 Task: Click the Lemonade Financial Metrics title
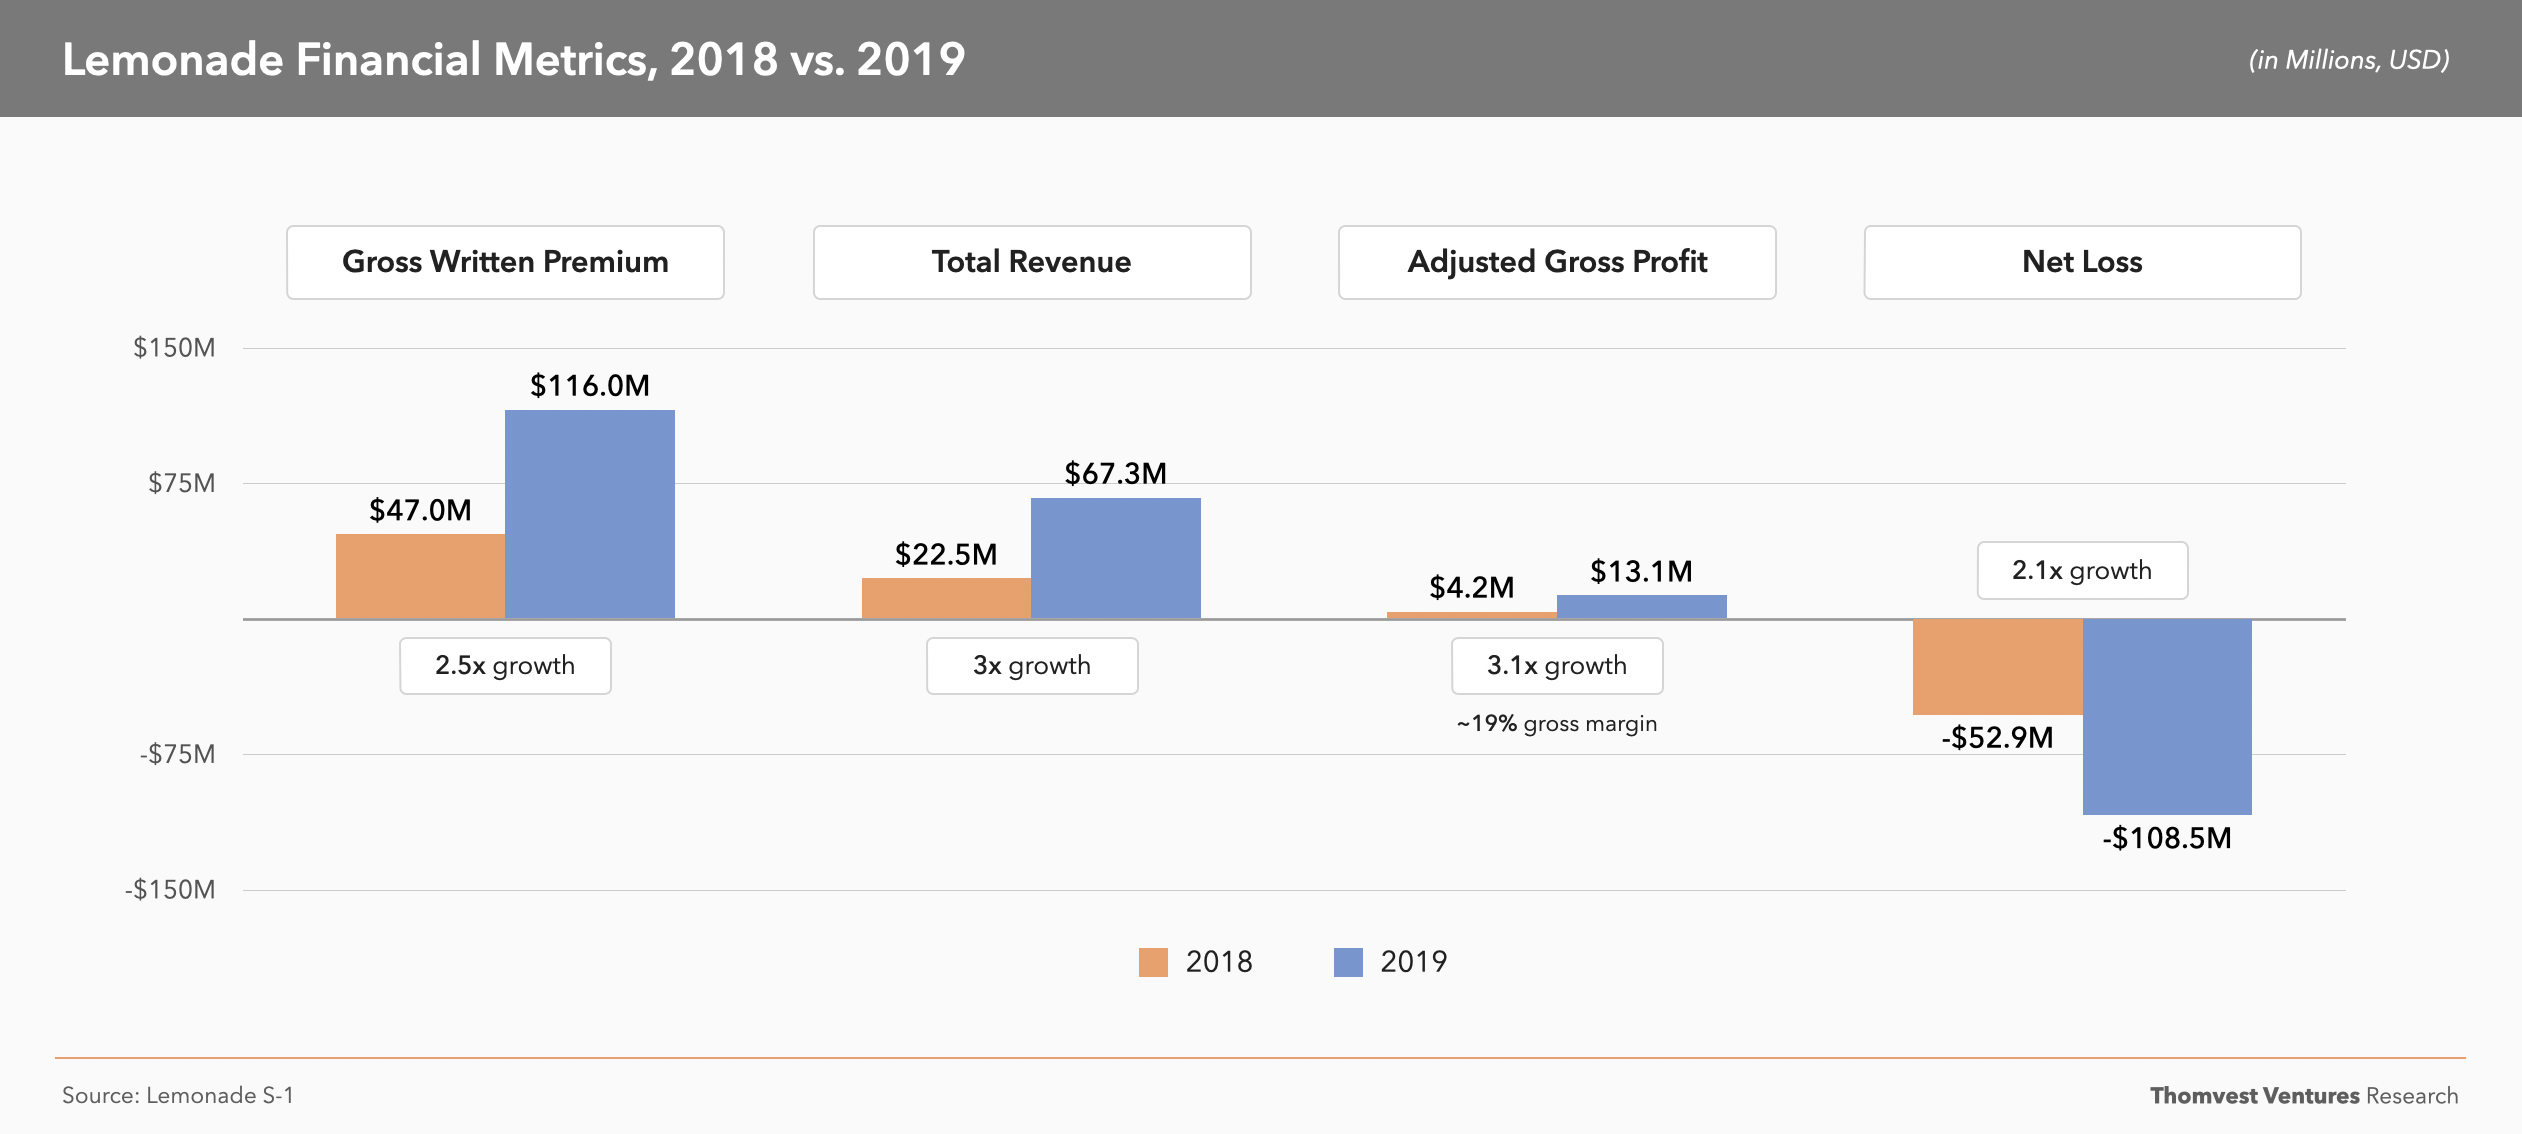[x=514, y=59]
